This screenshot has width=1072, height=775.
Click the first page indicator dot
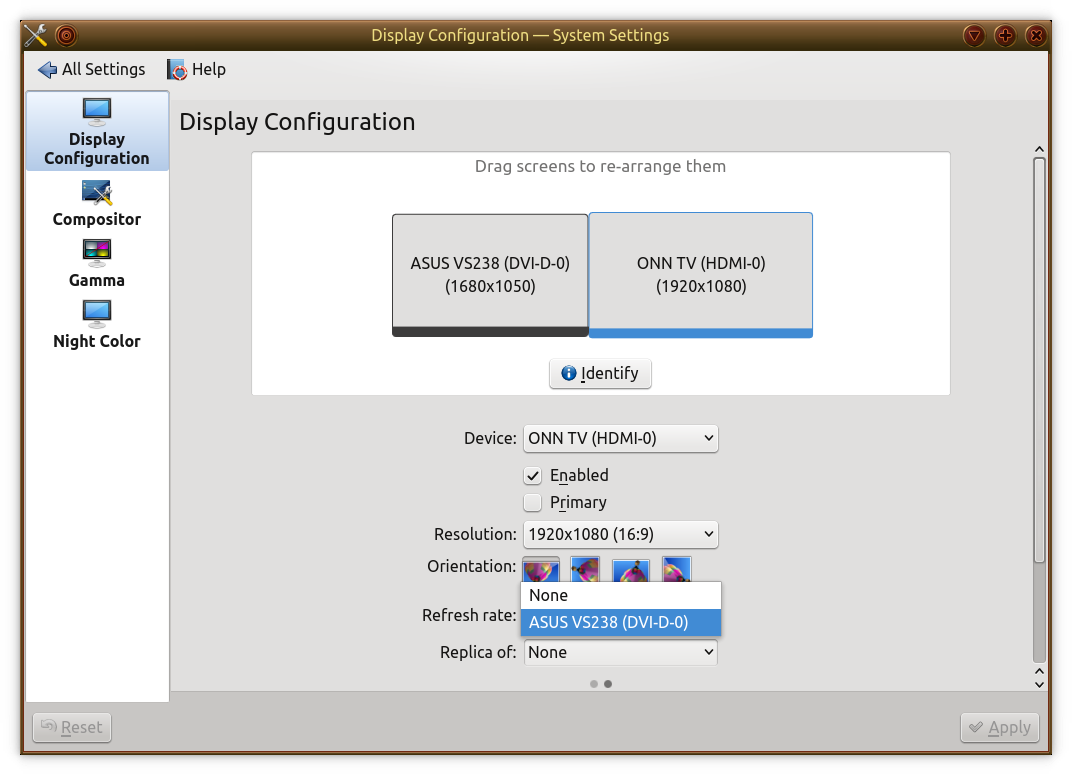click(593, 684)
